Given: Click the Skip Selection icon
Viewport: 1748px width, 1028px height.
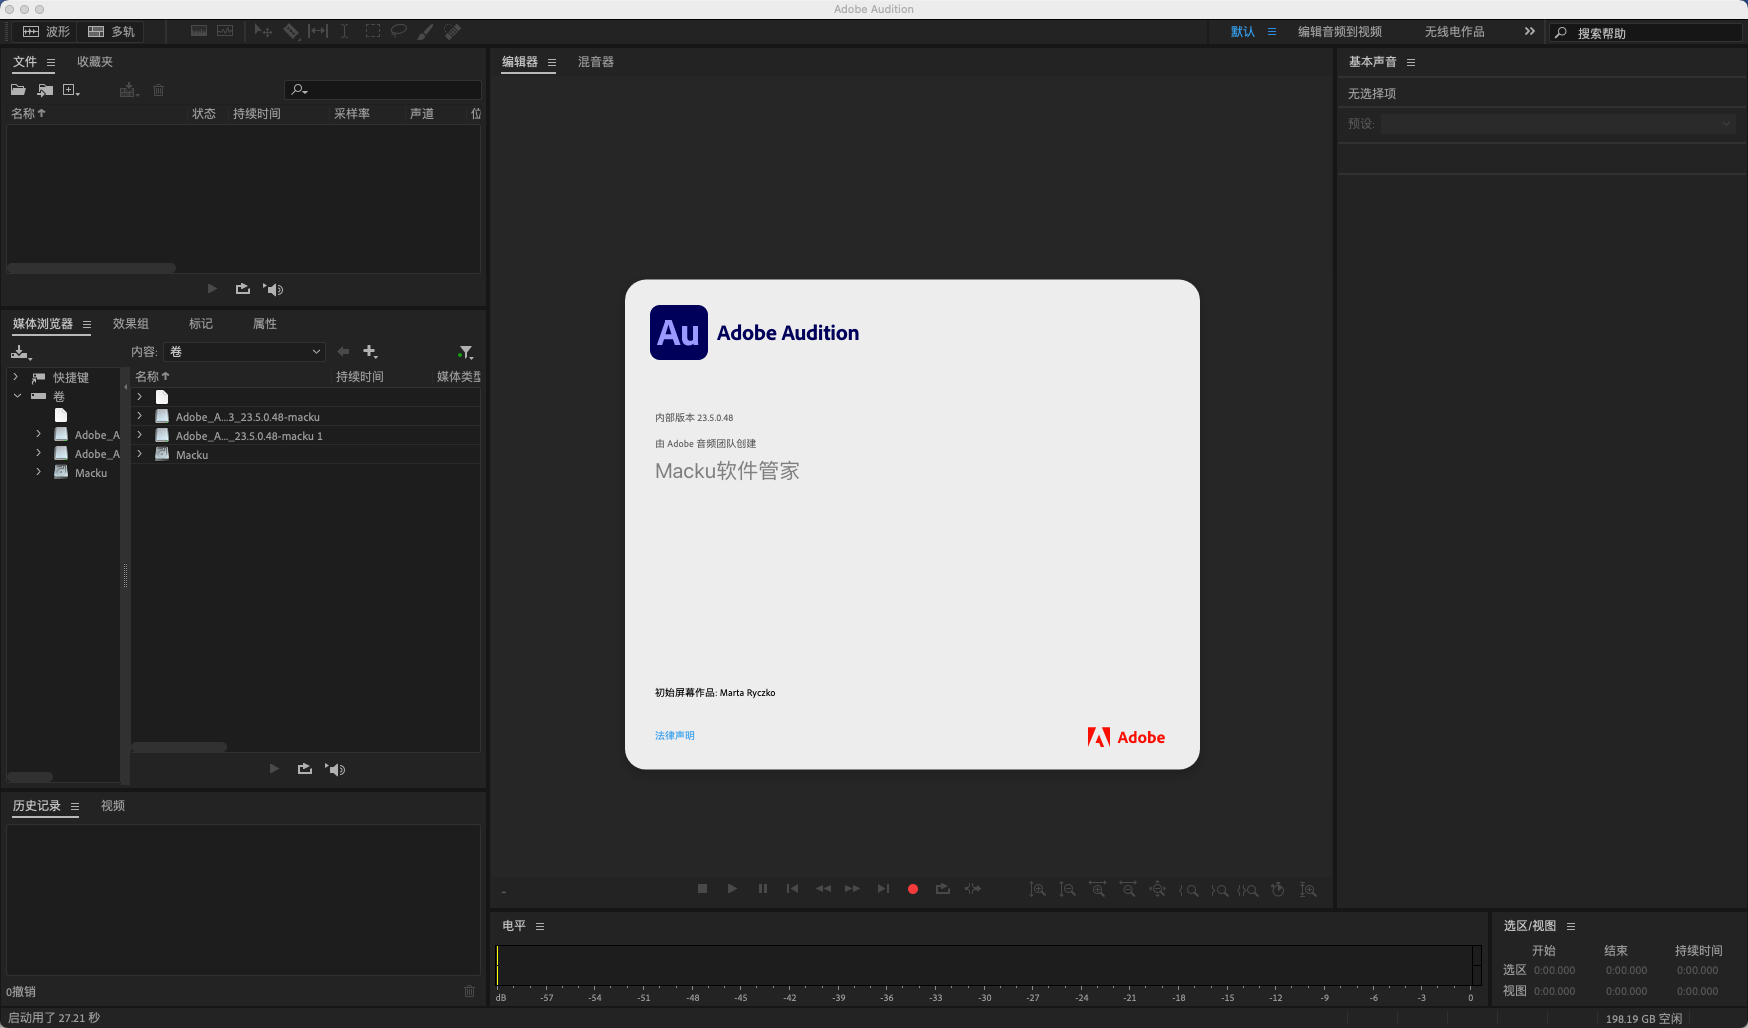Looking at the screenshot, I should 973,888.
